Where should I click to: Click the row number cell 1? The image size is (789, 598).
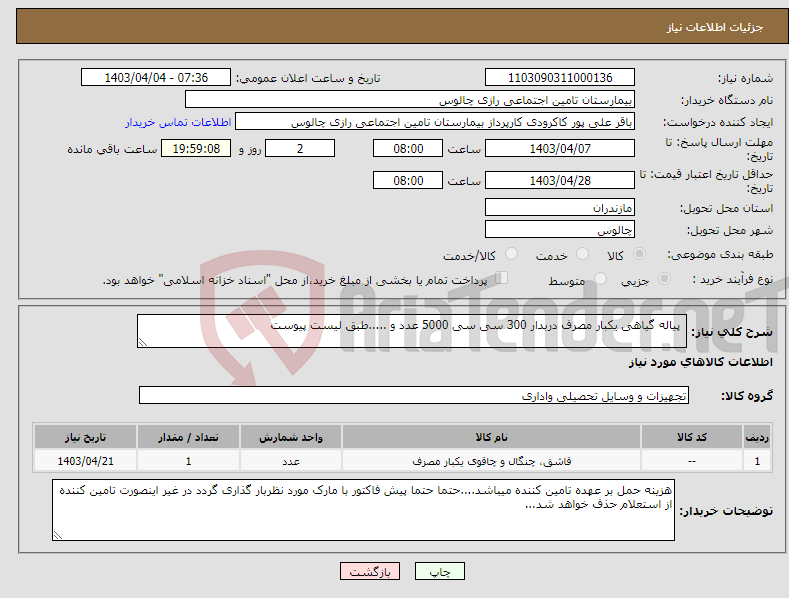point(757,461)
